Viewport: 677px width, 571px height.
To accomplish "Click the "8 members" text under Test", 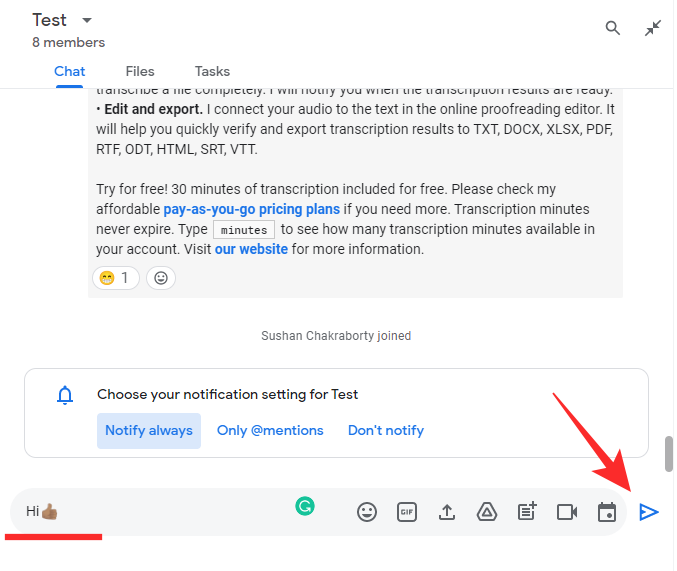I will pyautogui.click(x=69, y=42).
